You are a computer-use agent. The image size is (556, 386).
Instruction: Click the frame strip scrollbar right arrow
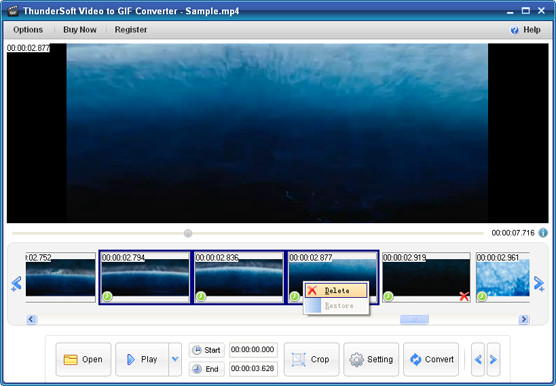pos(523,319)
